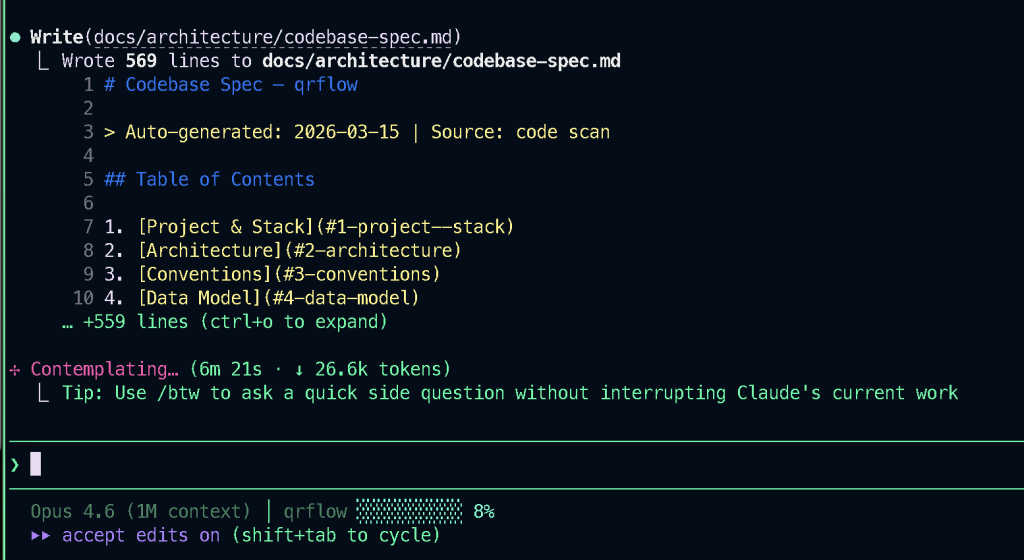The image size is (1024, 560).
Task: Expand the +559 hidden lines
Action: pyautogui.click(x=224, y=322)
